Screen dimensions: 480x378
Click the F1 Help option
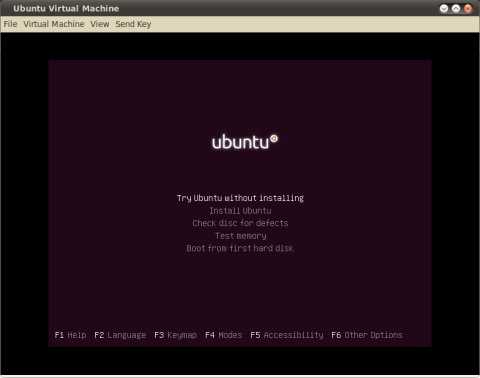[x=70, y=335]
